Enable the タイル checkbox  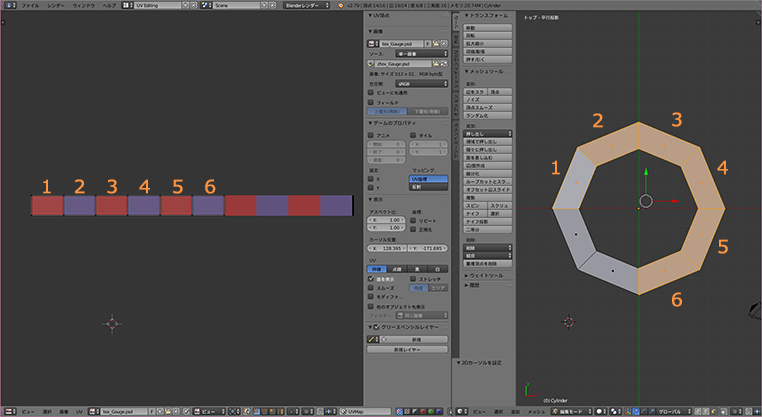(x=413, y=135)
